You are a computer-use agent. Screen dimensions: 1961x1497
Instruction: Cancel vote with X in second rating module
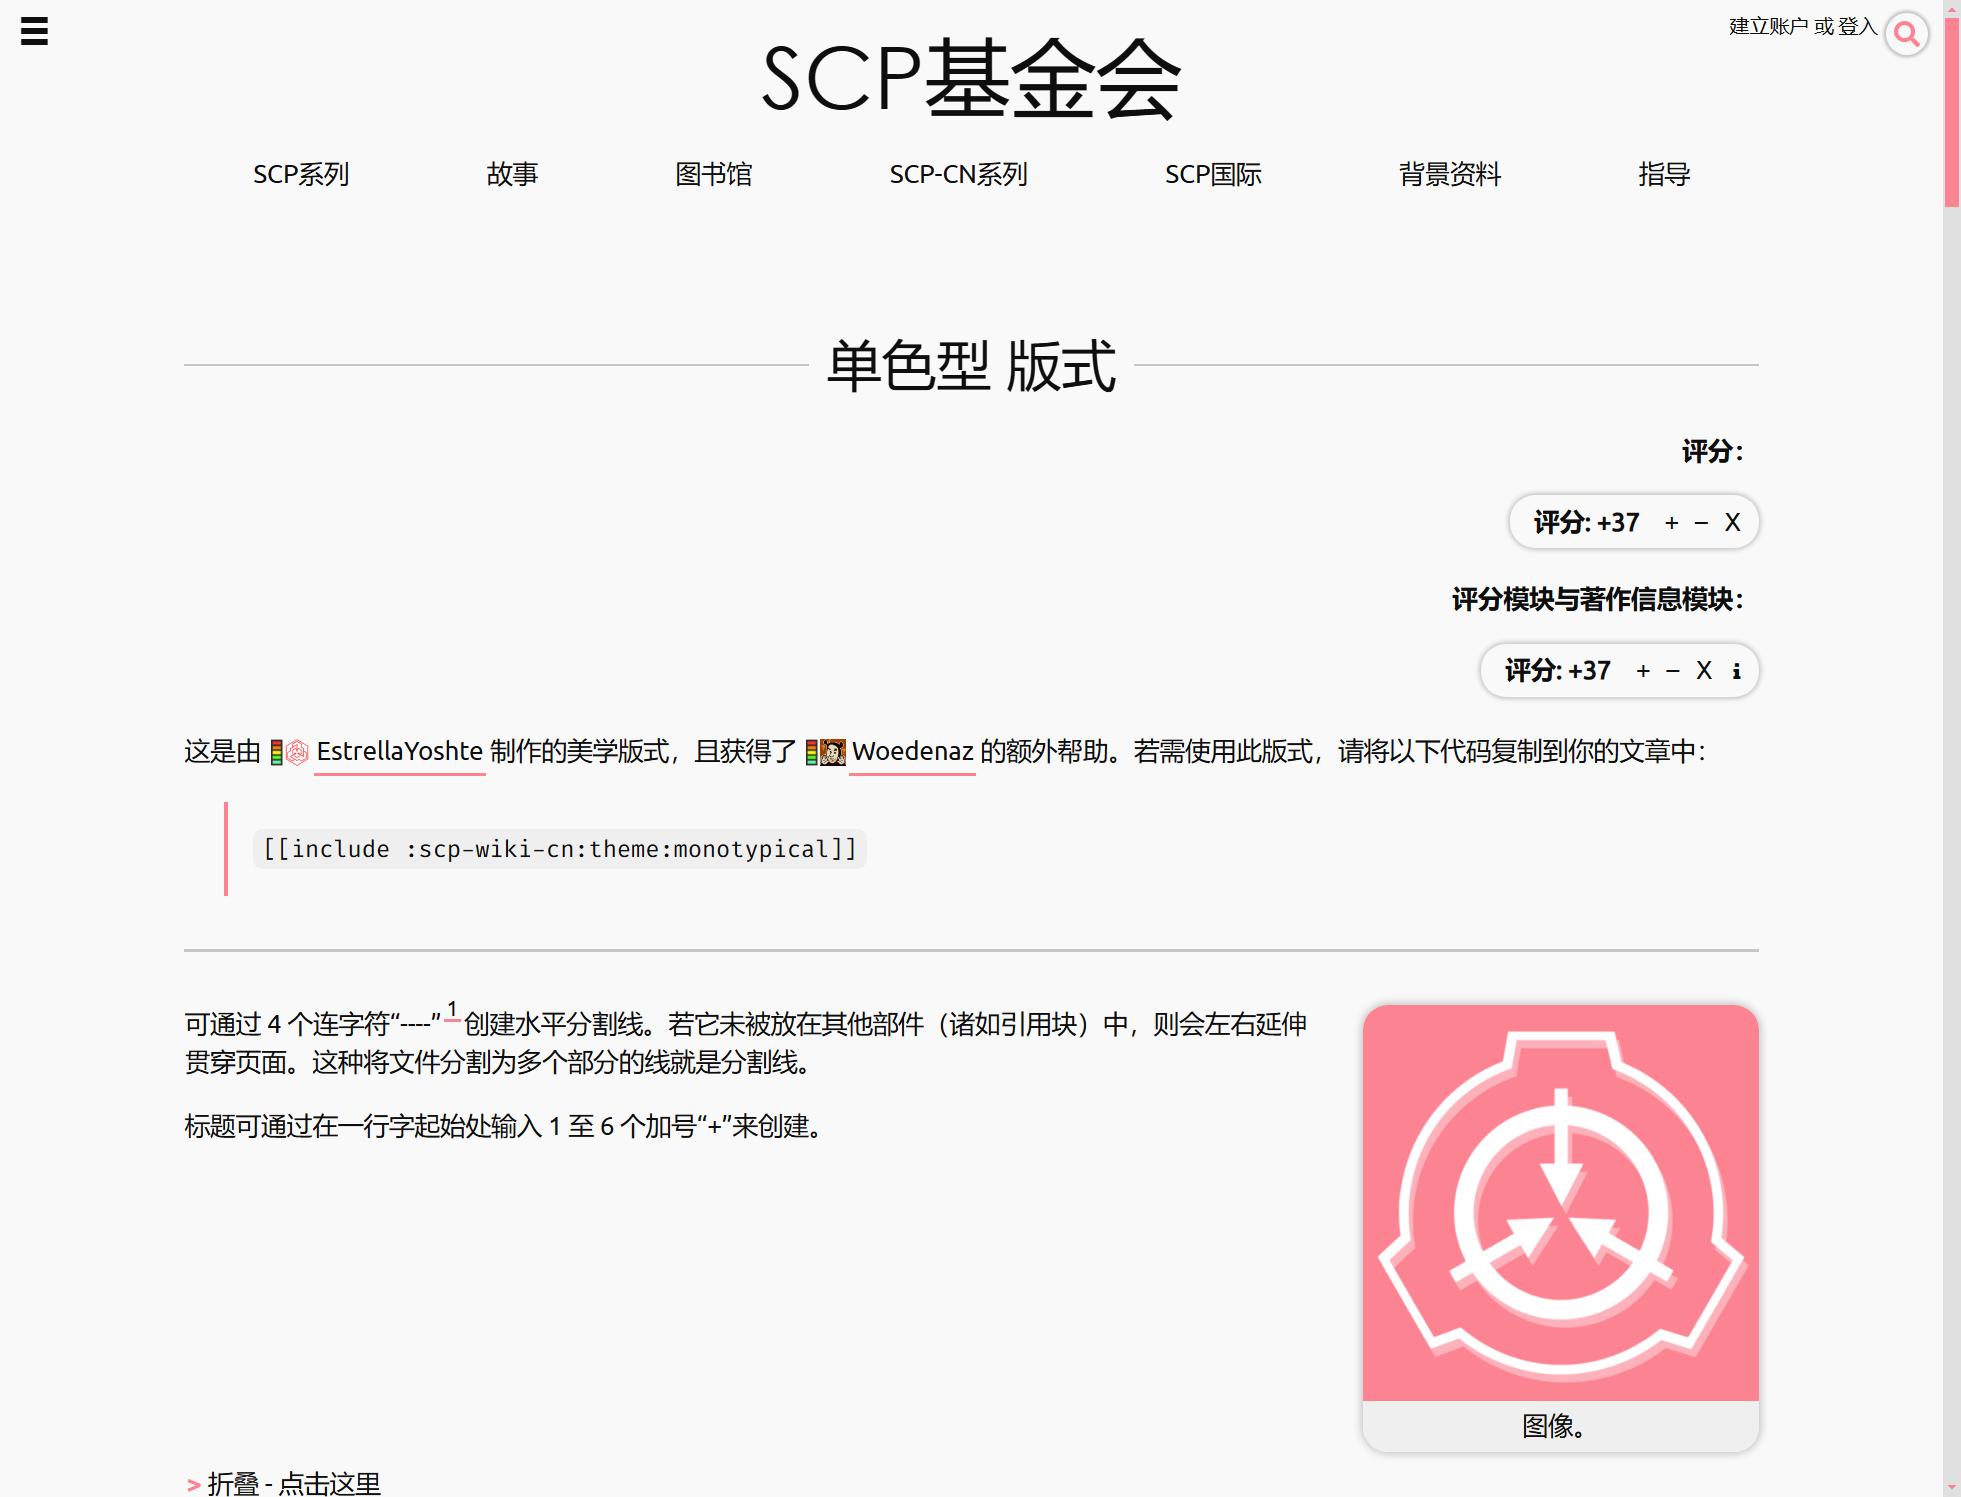pyautogui.click(x=1704, y=671)
